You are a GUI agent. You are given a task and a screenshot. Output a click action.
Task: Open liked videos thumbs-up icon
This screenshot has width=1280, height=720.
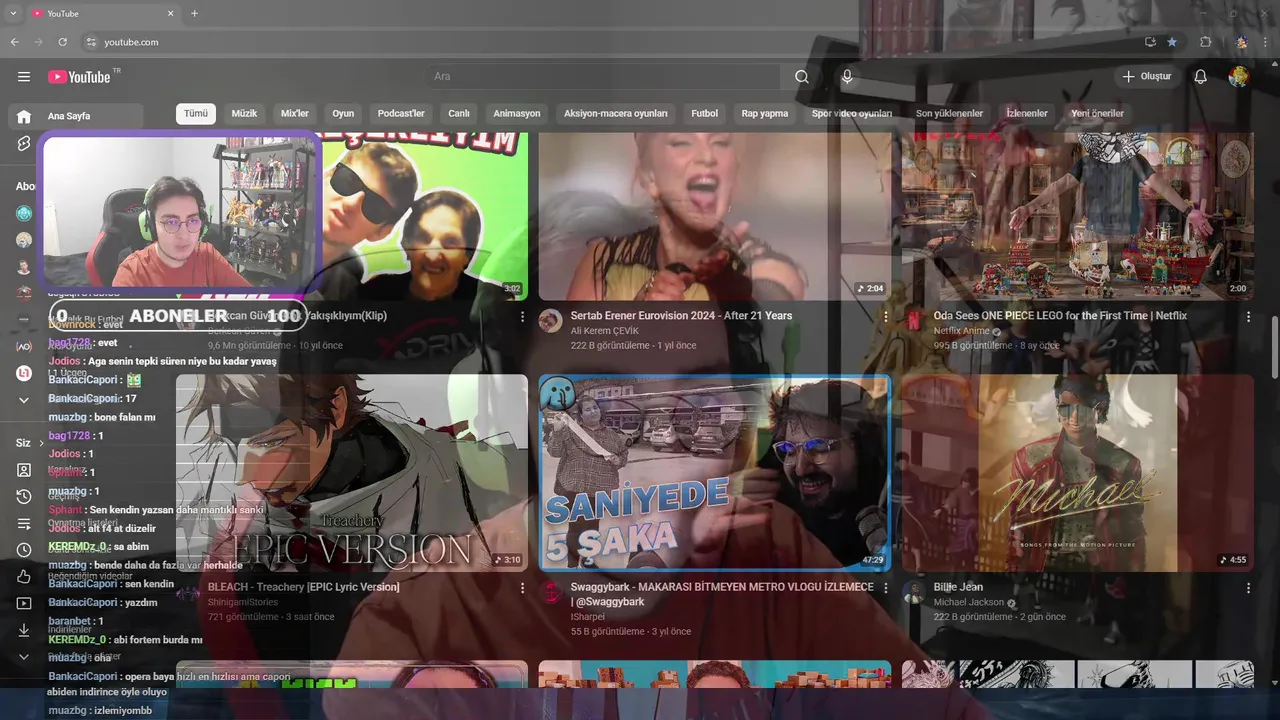click(24, 577)
